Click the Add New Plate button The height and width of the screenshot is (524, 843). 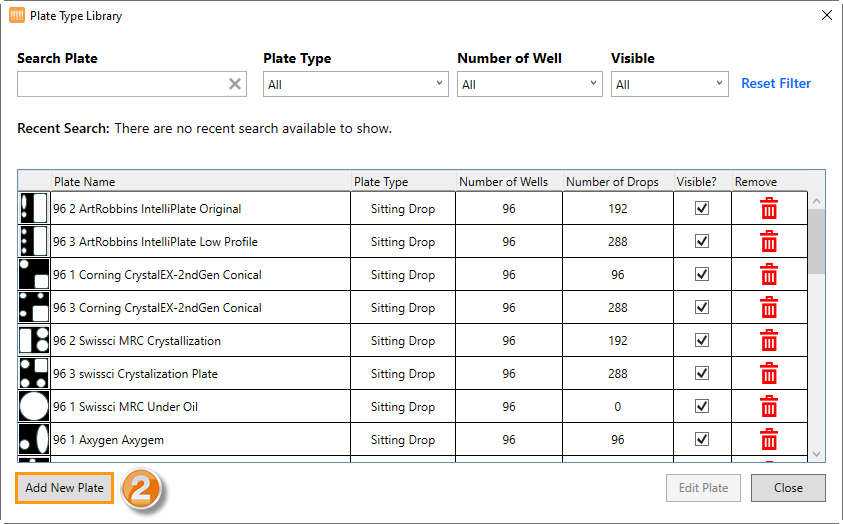65,488
